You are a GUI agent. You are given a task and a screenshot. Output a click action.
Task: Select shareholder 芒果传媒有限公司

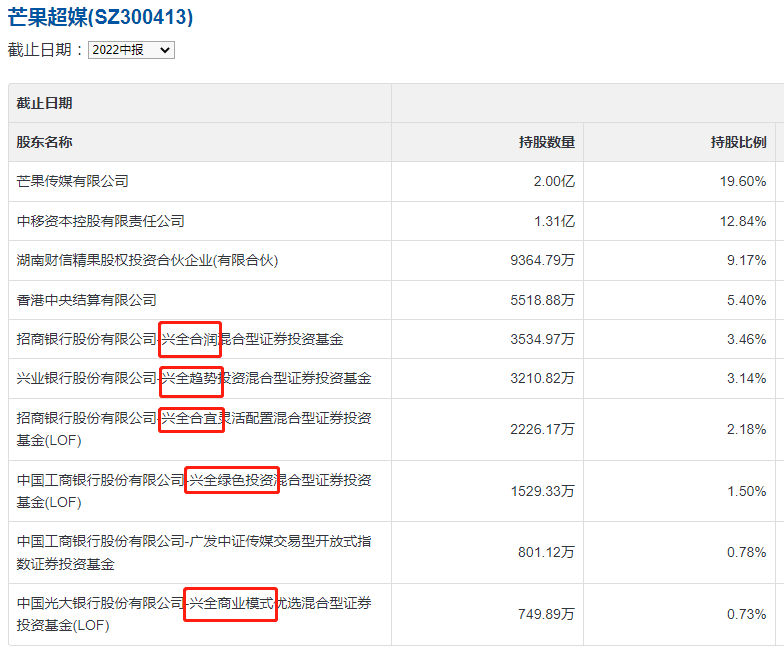tap(72, 181)
